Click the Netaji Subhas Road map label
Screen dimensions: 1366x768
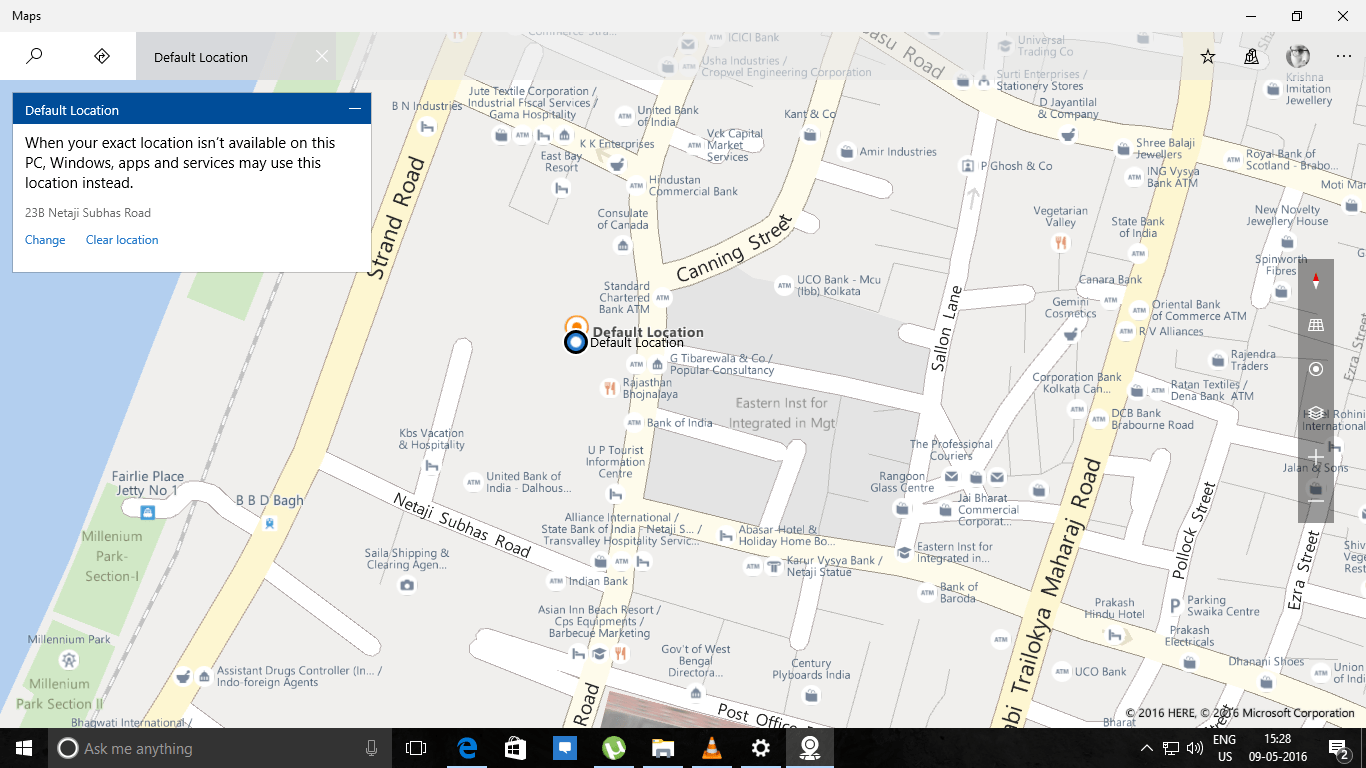point(461,525)
